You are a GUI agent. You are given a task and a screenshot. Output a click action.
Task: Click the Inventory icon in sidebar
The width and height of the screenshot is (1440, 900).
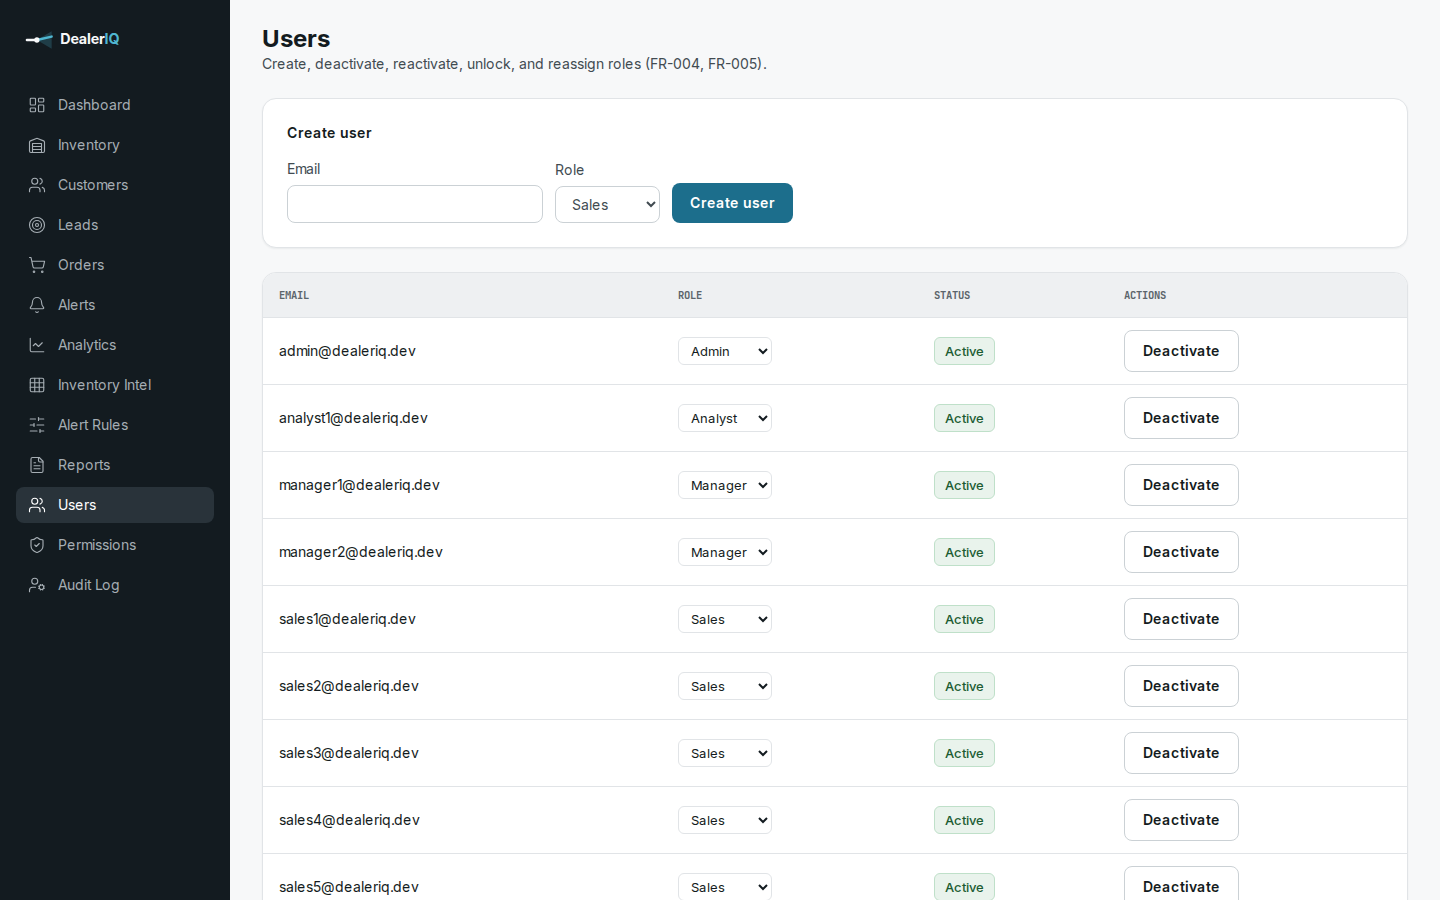tap(37, 145)
